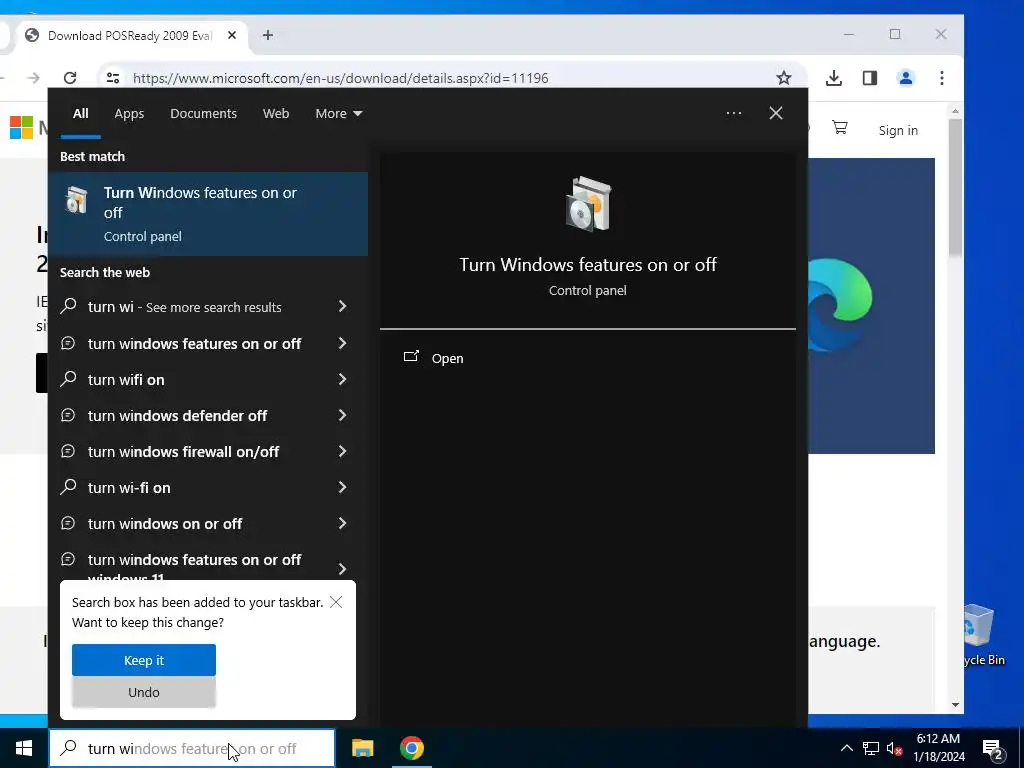Expand arrow for 'turn windows on or off'

click(342, 522)
